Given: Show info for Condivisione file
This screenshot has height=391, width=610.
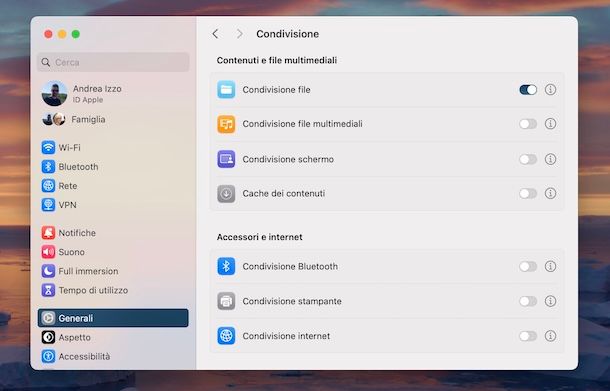Looking at the screenshot, I should [x=550, y=89].
